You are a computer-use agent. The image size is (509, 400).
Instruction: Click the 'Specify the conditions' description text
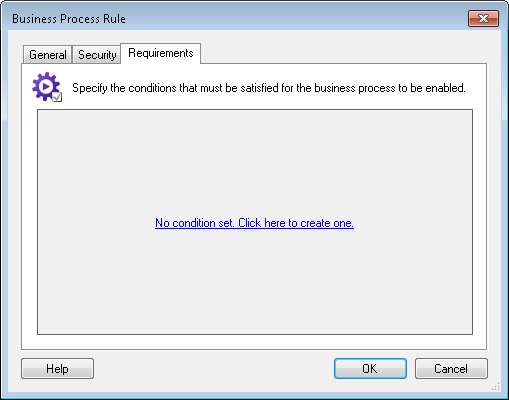pos(269,88)
